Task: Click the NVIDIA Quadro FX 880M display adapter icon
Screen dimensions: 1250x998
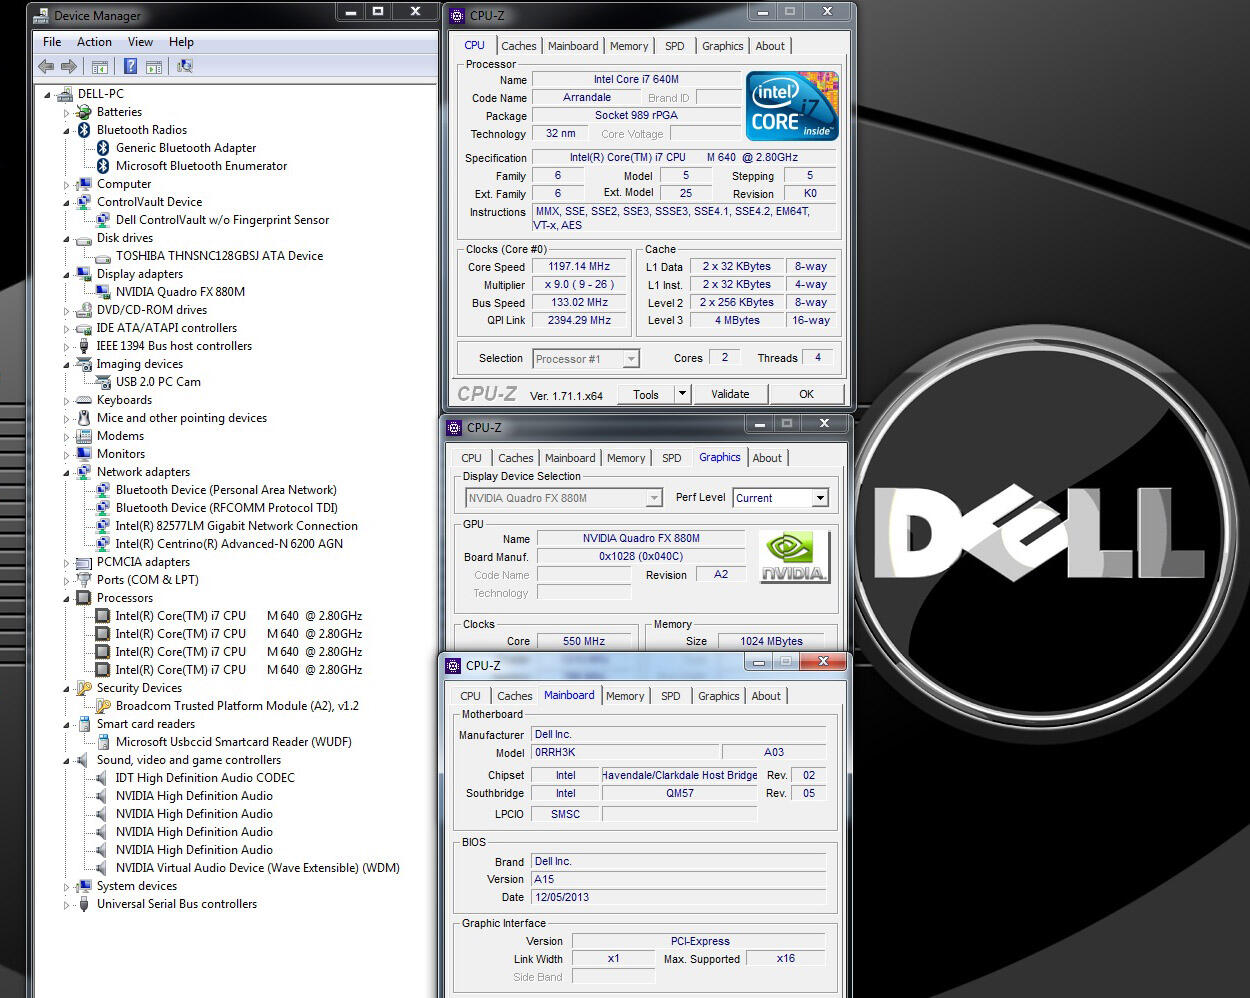Action: [x=103, y=292]
